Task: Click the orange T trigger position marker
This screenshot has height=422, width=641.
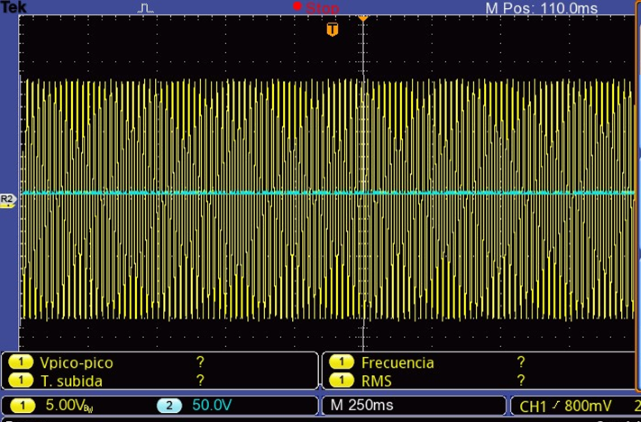Action: (332, 29)
